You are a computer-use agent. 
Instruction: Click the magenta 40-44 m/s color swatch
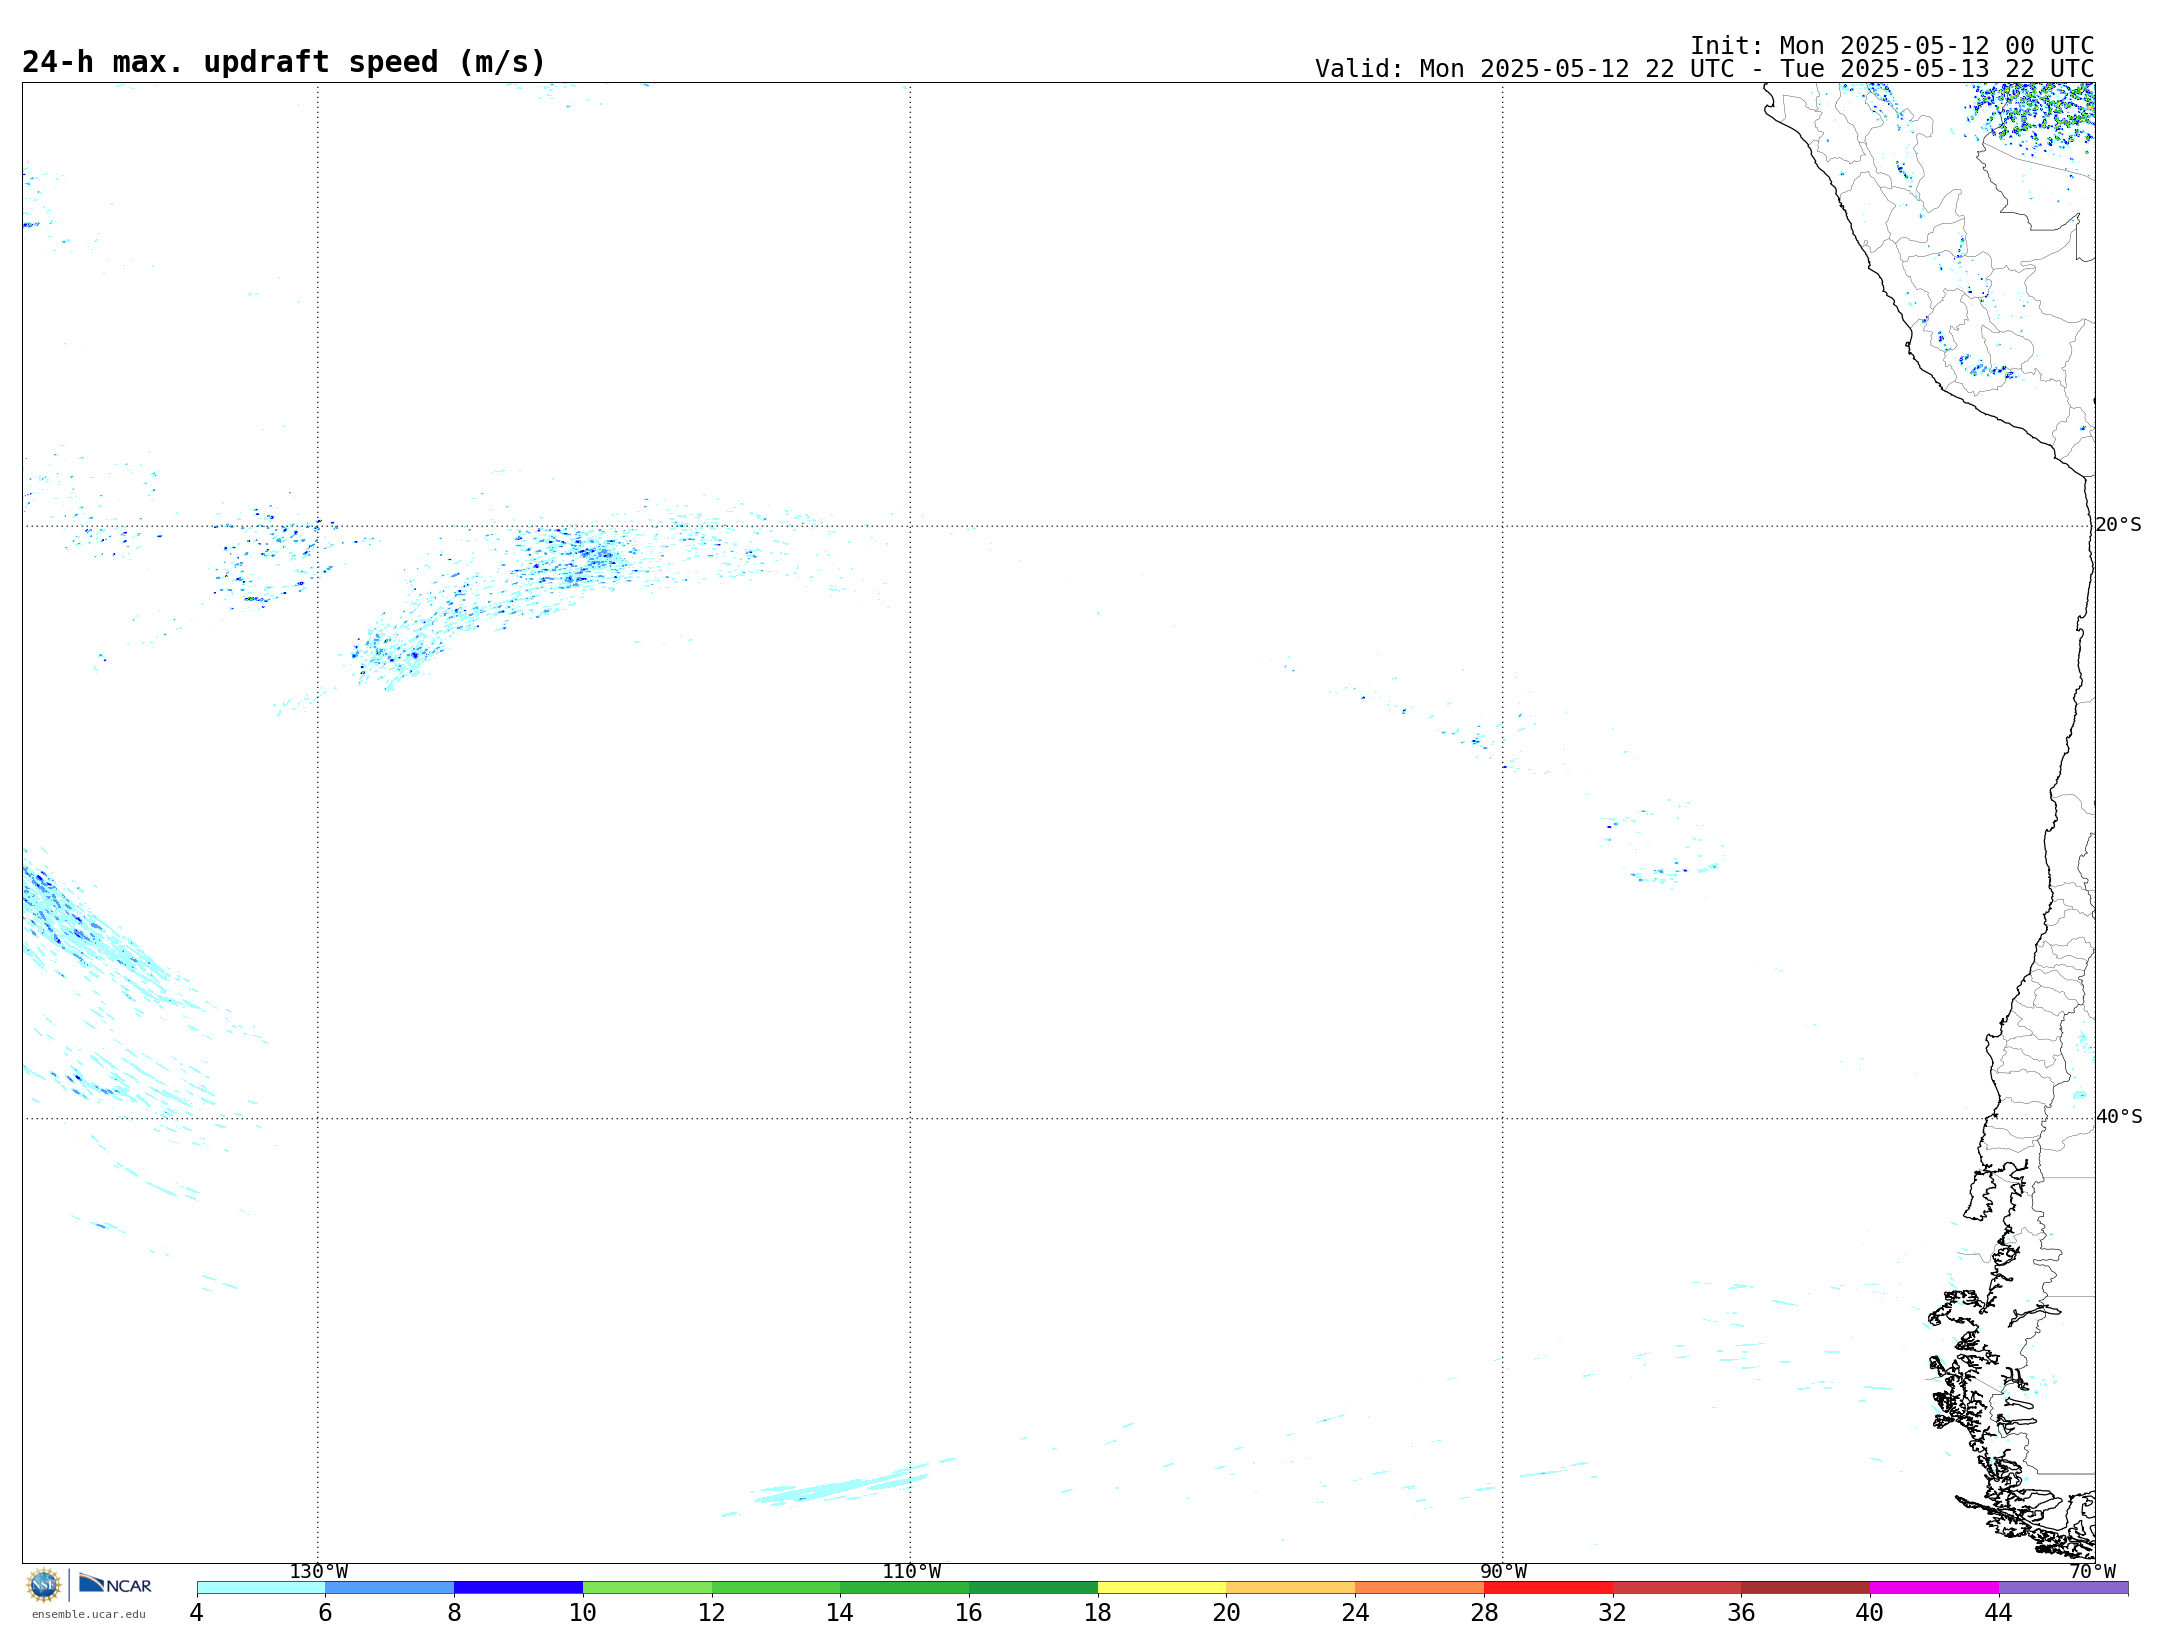[1935, 1588]
